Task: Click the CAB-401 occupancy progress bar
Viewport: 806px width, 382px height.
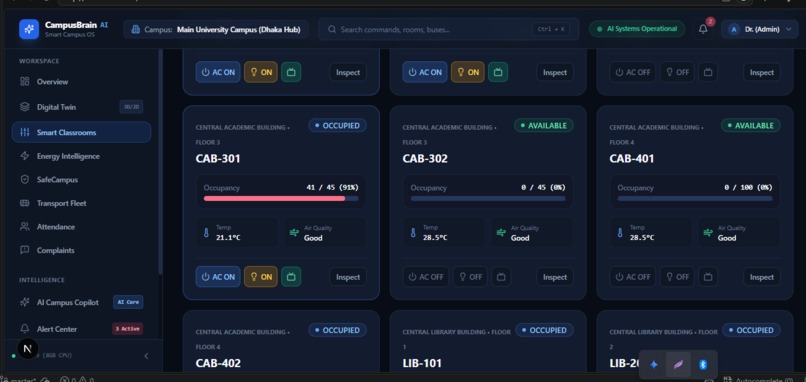Action: click(695, 198)
